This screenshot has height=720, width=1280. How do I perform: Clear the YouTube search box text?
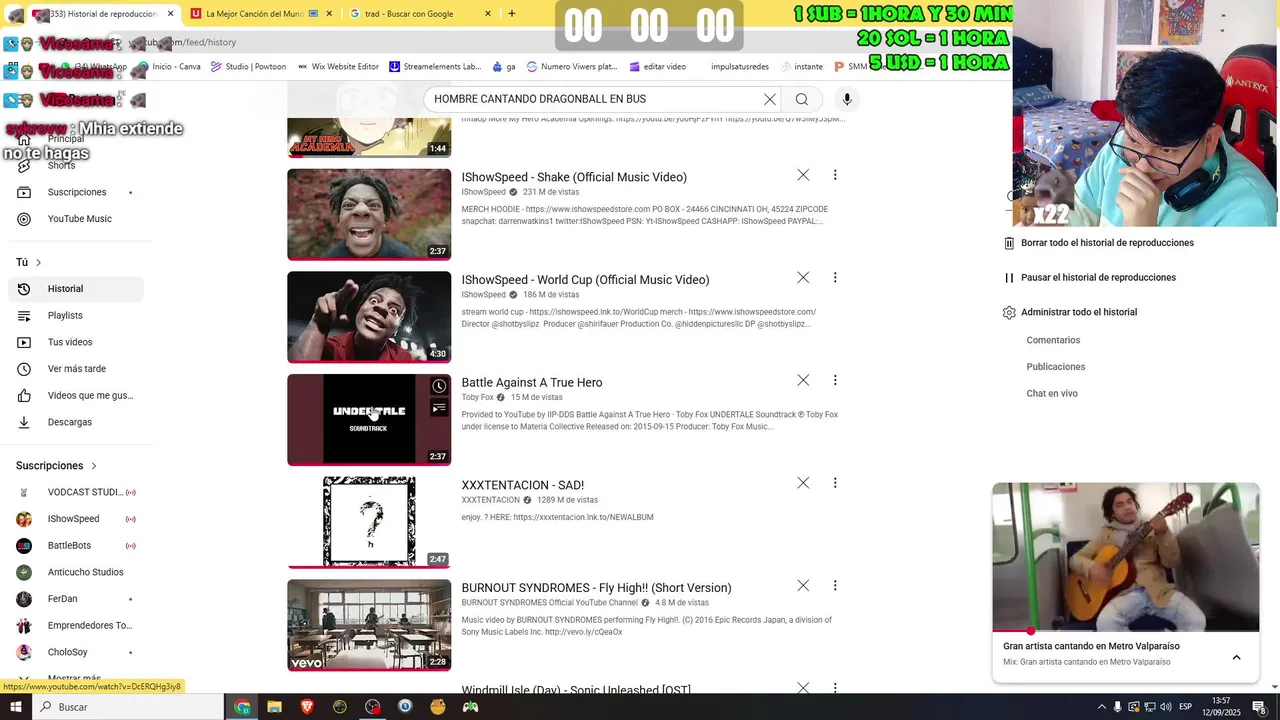[x=770, y=99]
